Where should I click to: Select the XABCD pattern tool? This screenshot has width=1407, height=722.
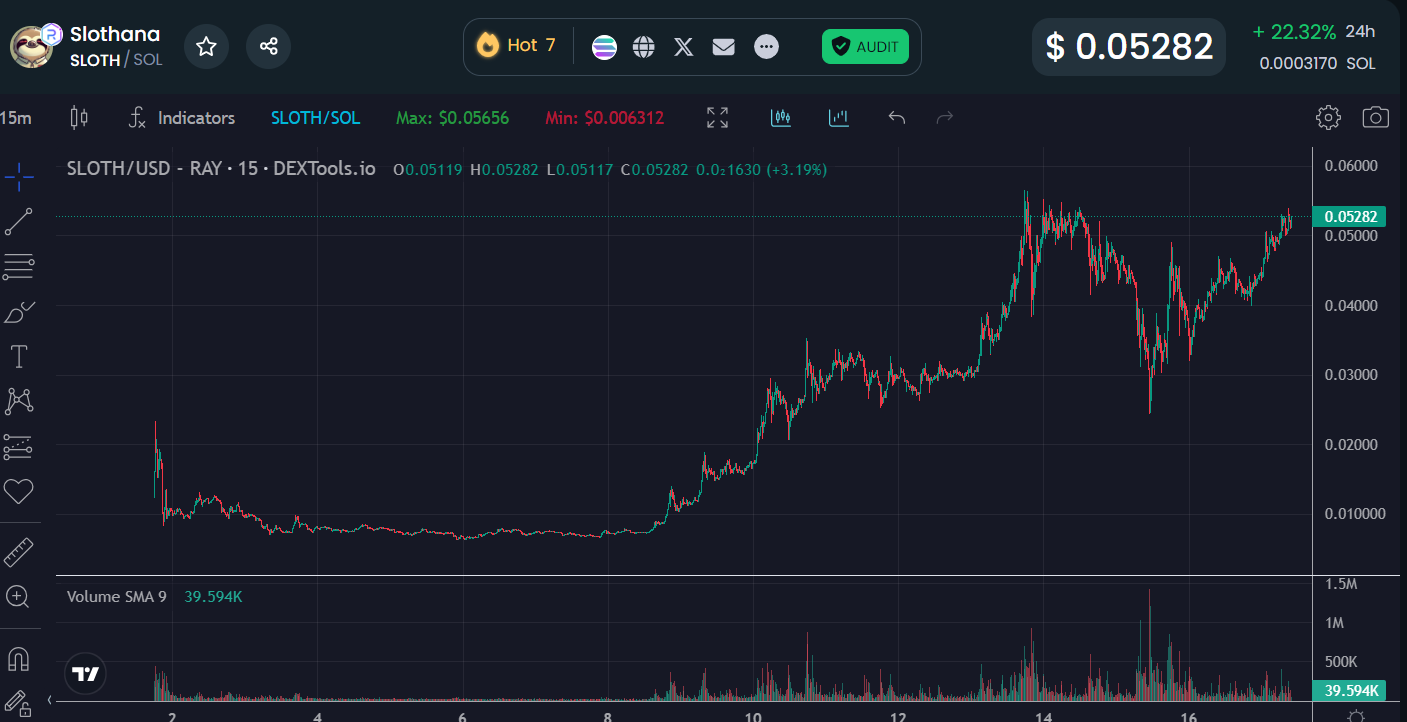(19, 402)
